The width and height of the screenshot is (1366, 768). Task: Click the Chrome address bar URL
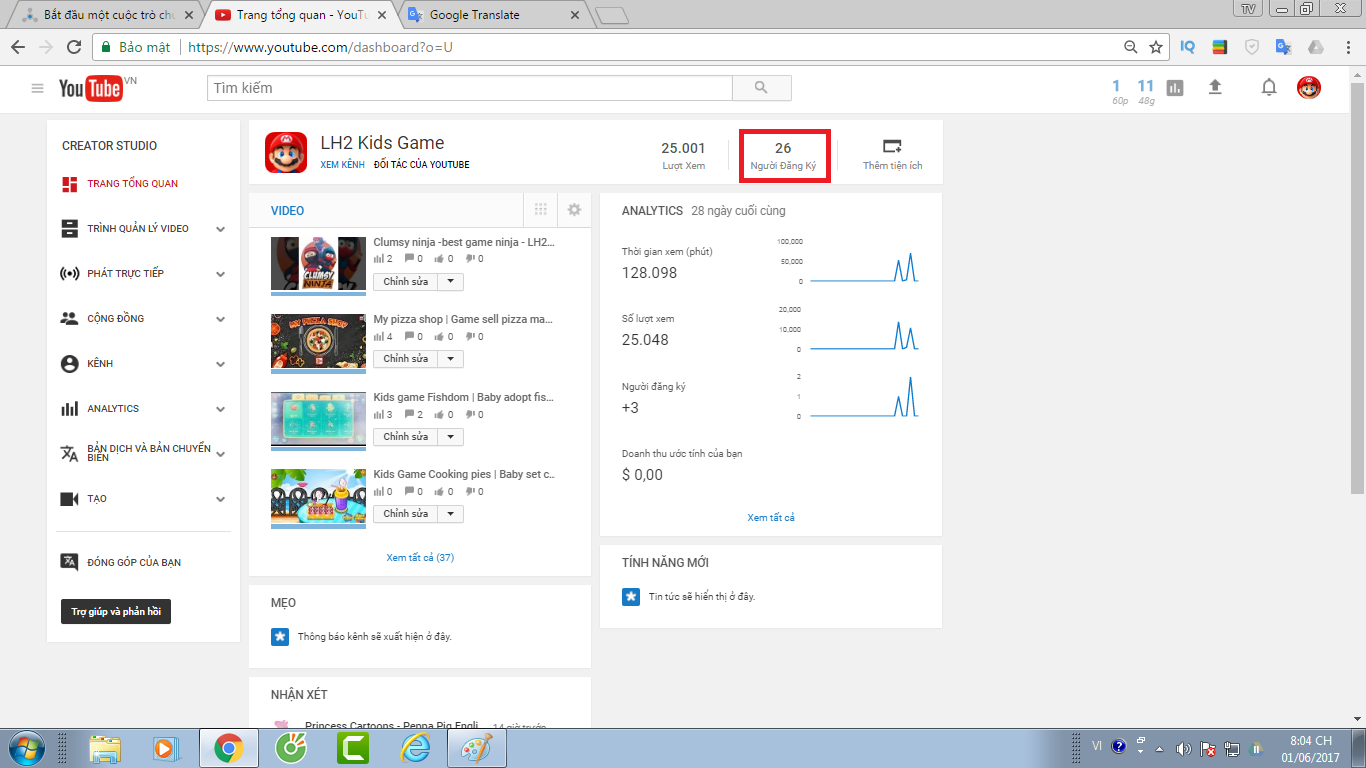320,47
